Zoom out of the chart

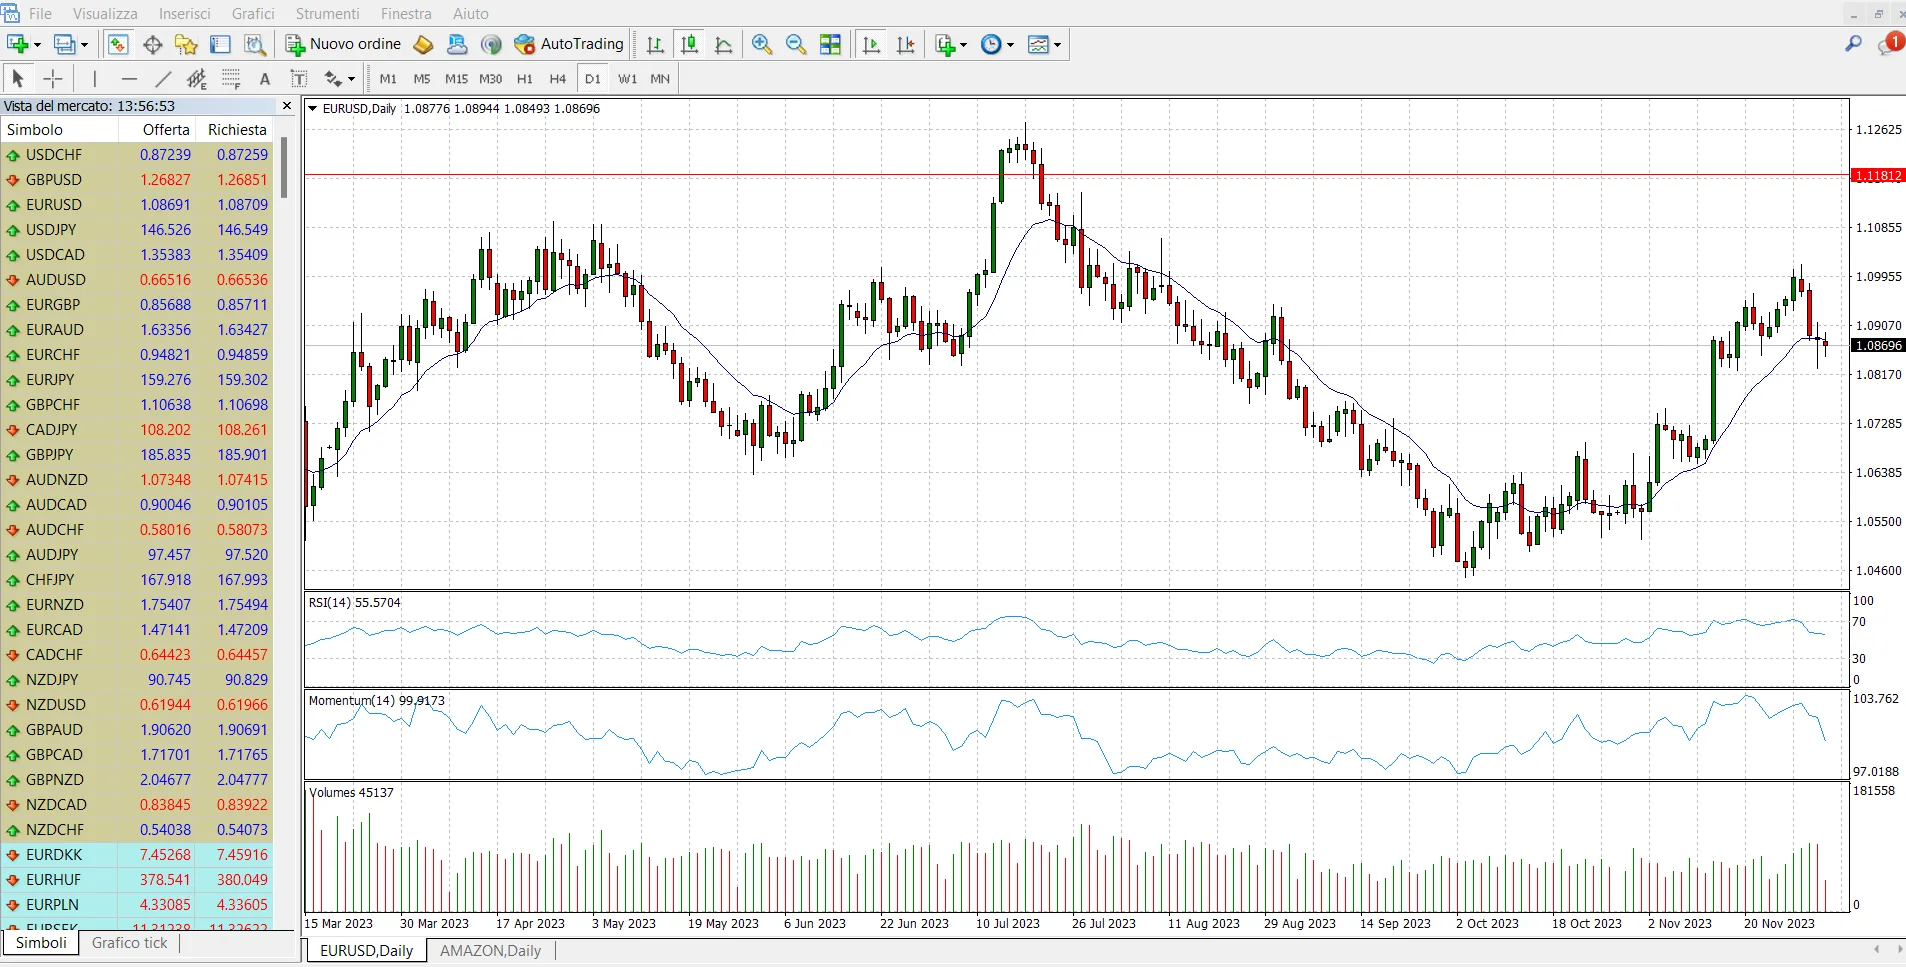tap(796, 44)
